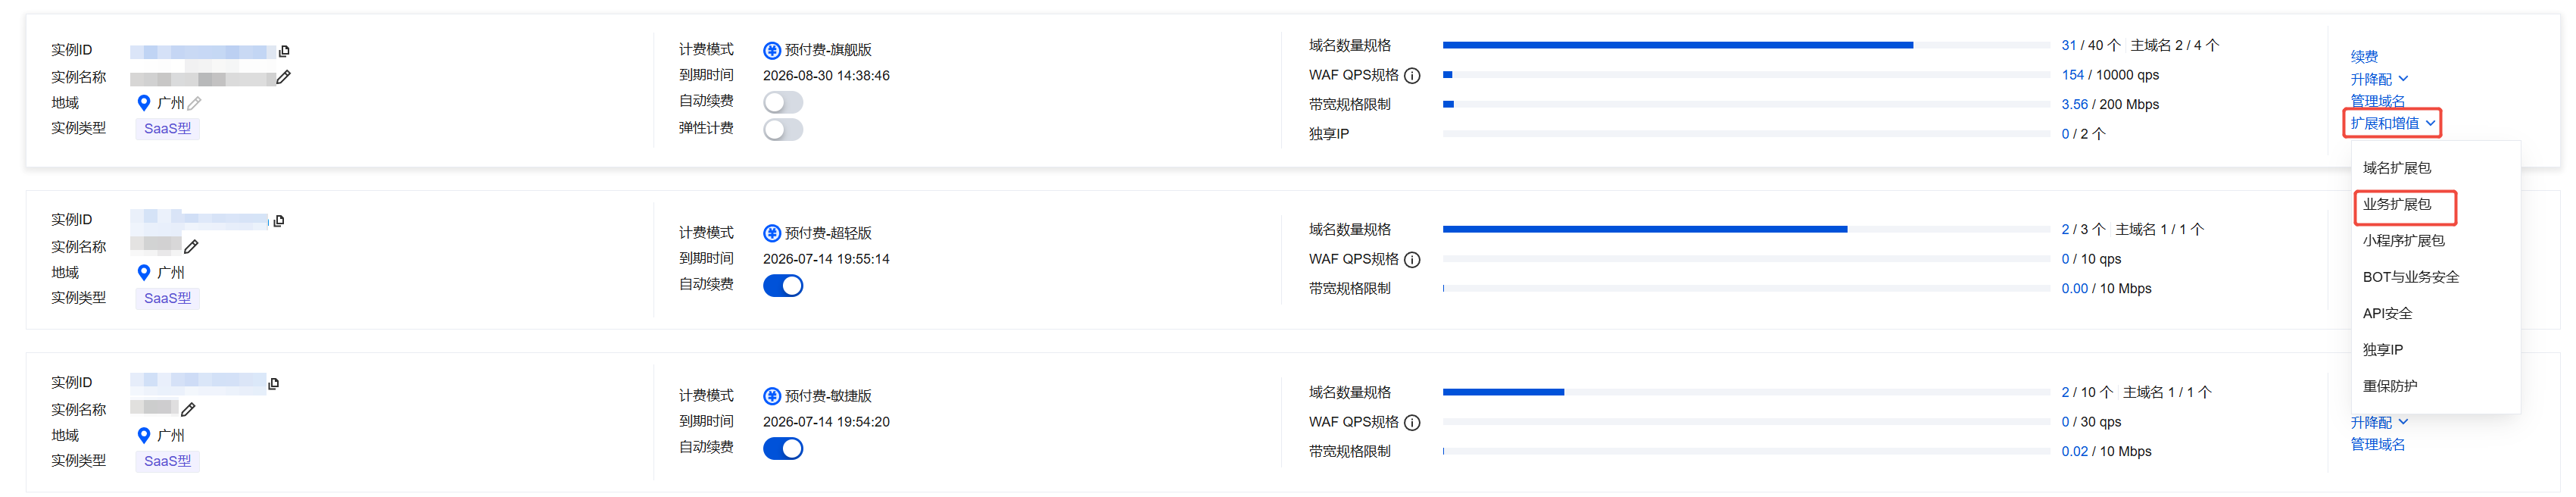Edit the flagship (旗舰版) instance name
Image resolution: width=2576 pixels, height=497 pixels.
click(284, 77)
